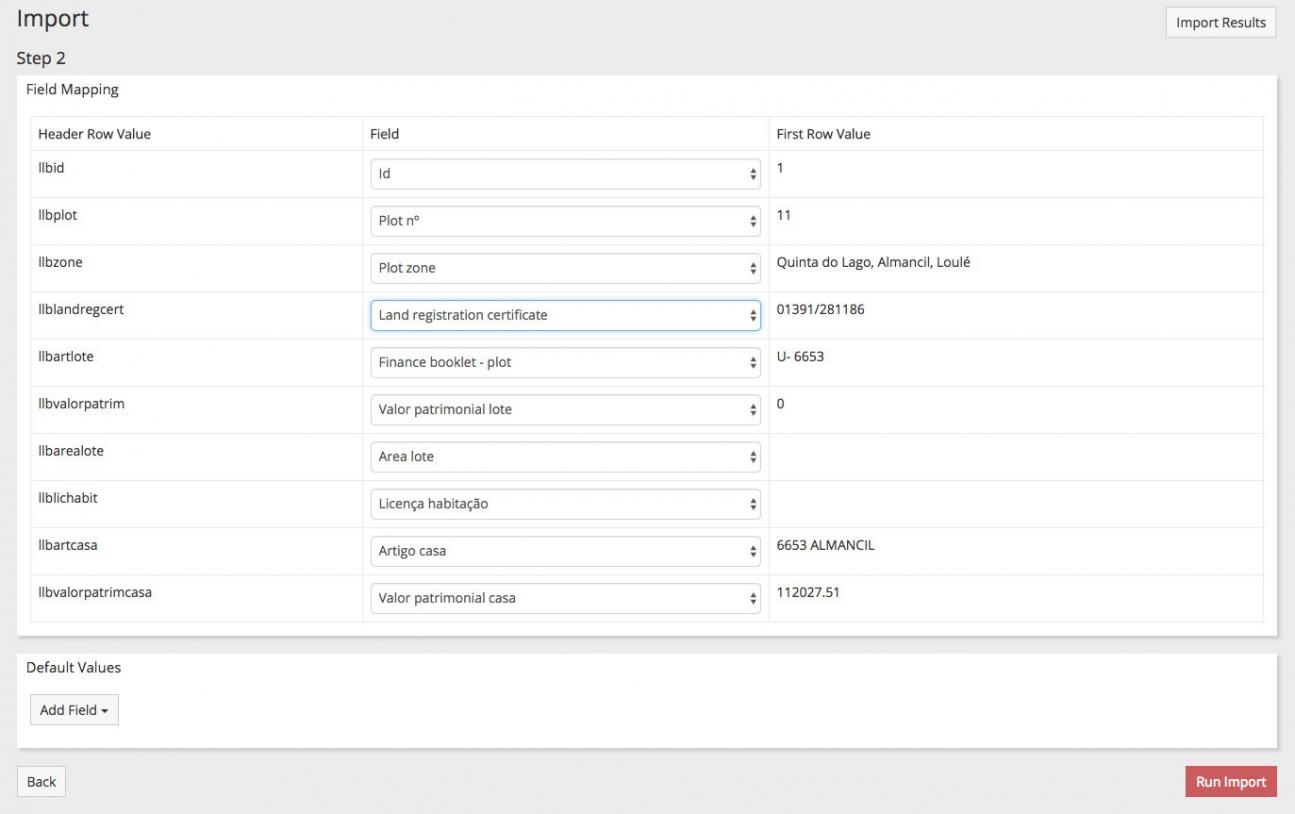This screenshot has width=1295, height=814.
Task: Click the Header Row Value column header
Action: coord(94,134)
